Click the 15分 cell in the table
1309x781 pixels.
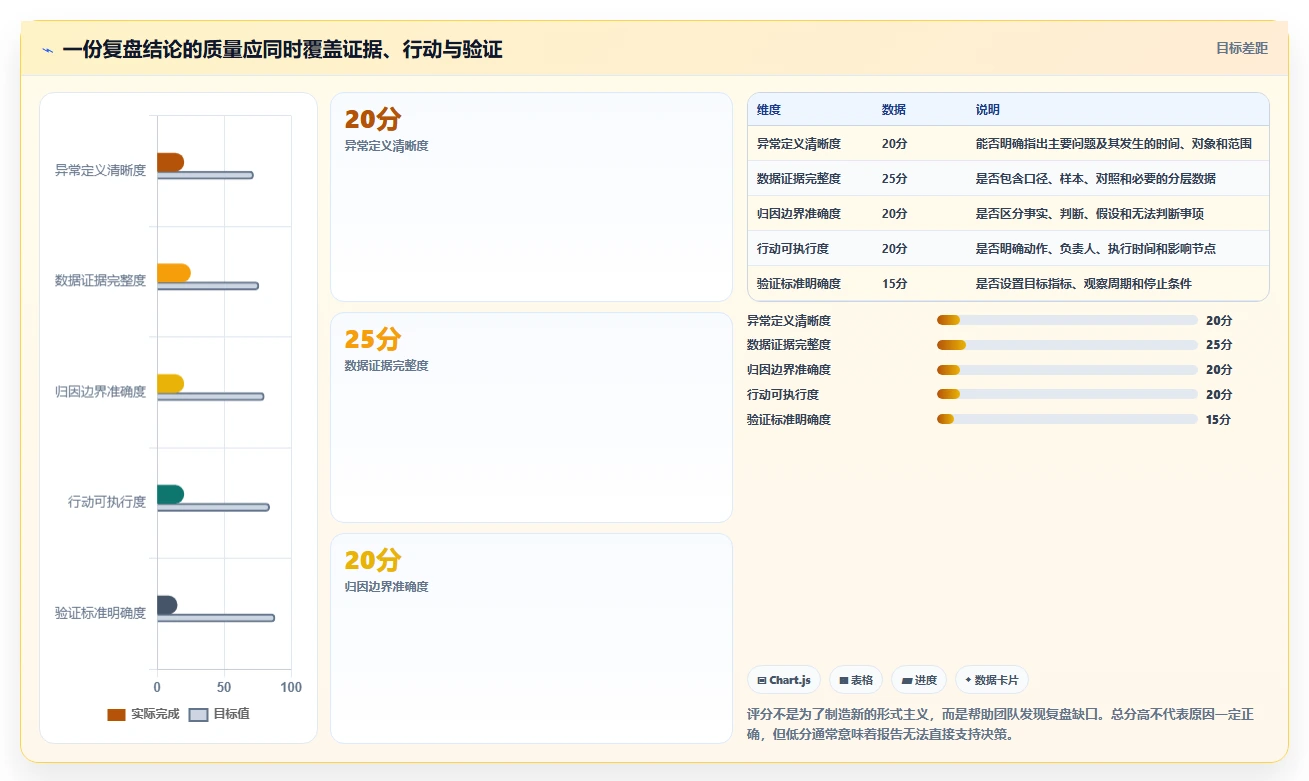click(895, 284)
